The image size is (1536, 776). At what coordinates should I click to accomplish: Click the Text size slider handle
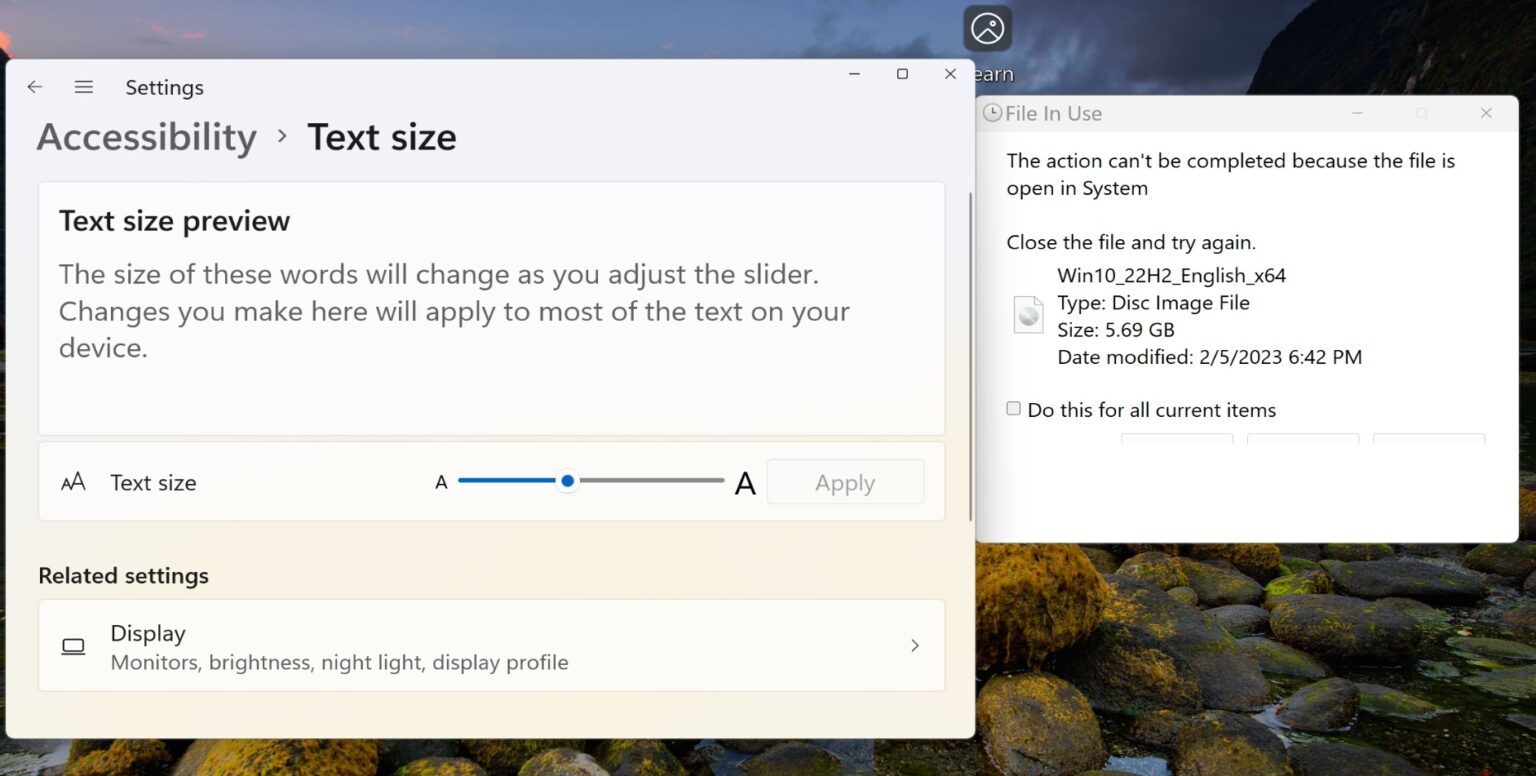tap(568, 481)
